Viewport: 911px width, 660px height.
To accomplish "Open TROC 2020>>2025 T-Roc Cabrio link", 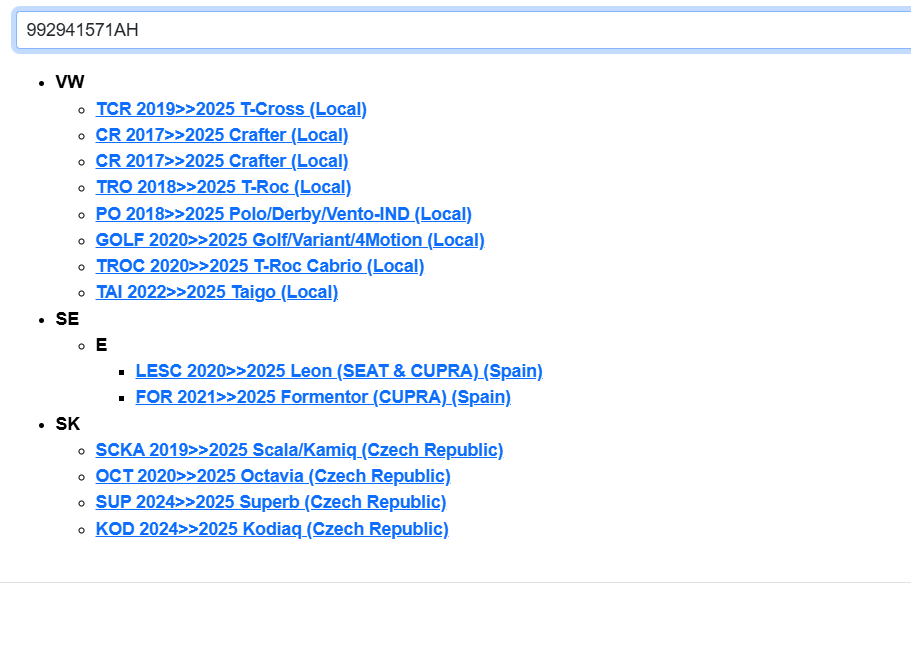I will point(260,266).
